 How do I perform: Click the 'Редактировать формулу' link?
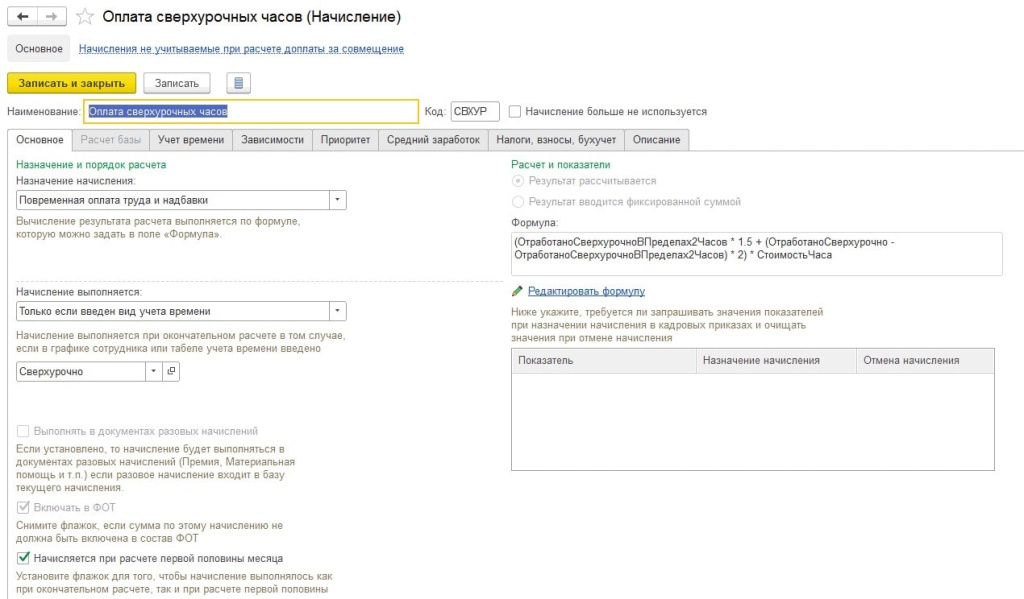click(x=586, y=291)
